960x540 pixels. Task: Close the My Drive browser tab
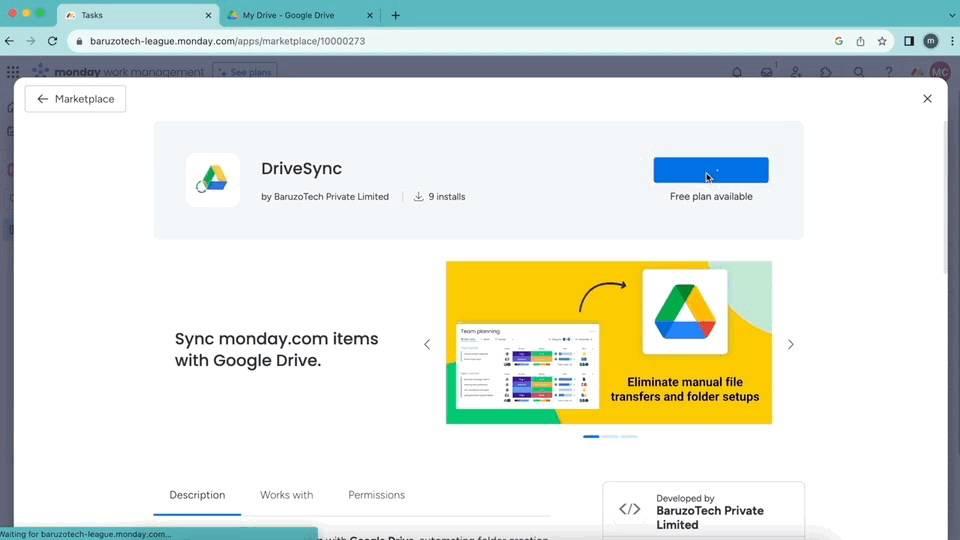click(370, 15)
